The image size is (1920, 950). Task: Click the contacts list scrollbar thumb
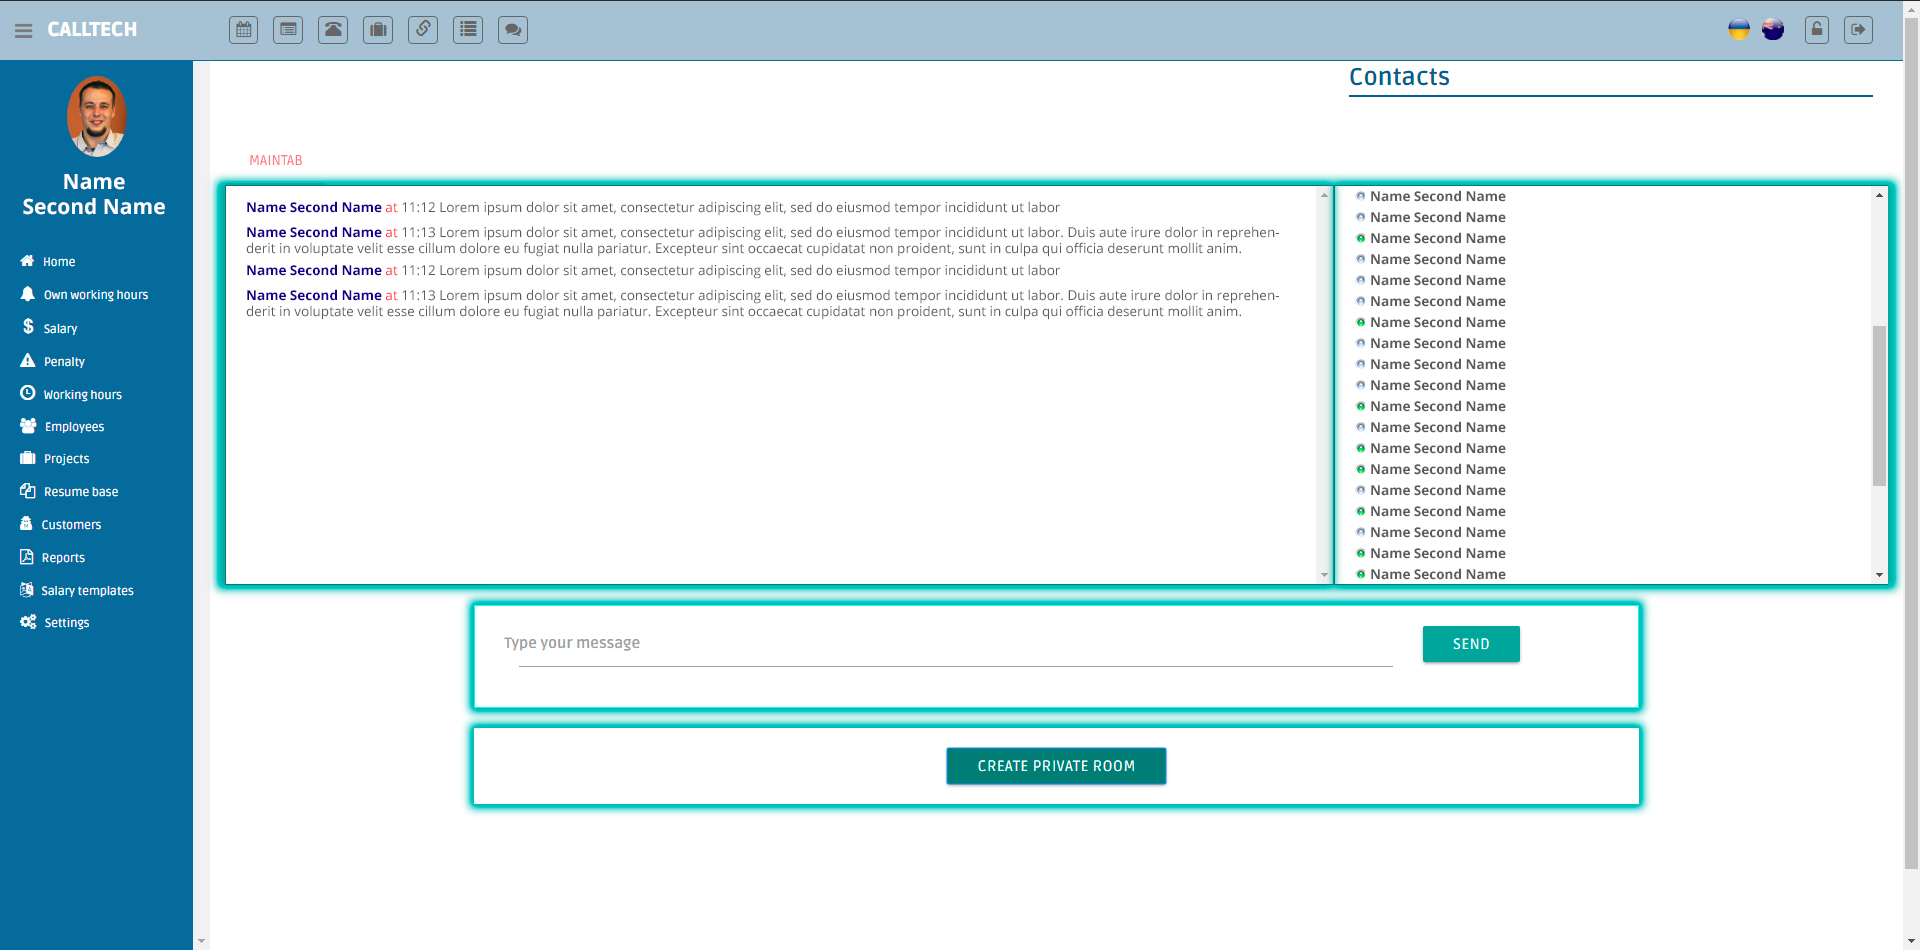[1879, 405]
